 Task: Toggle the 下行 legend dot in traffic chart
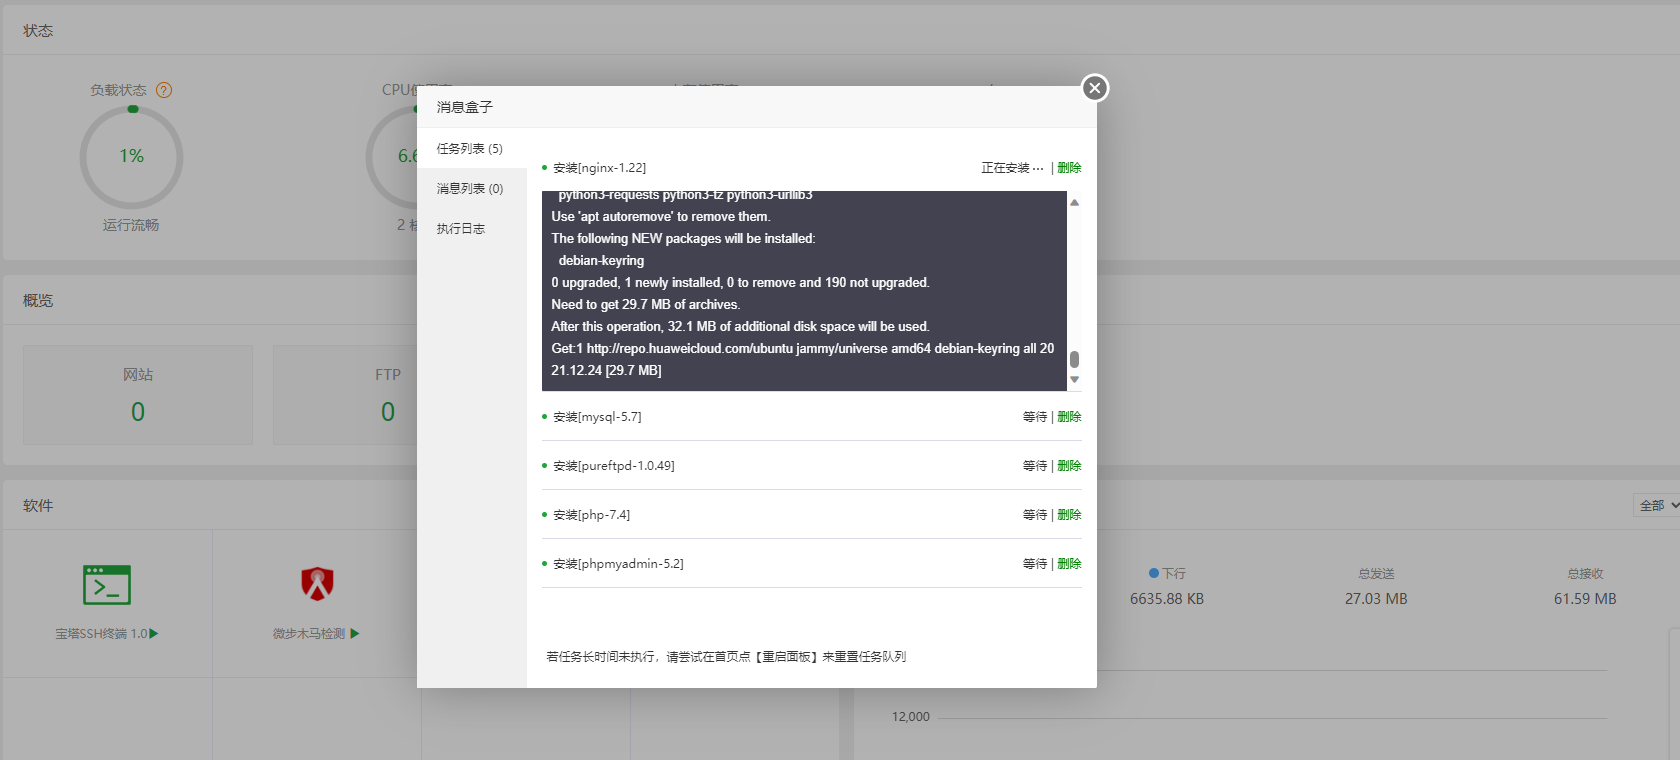click(x=1154, y=573)
